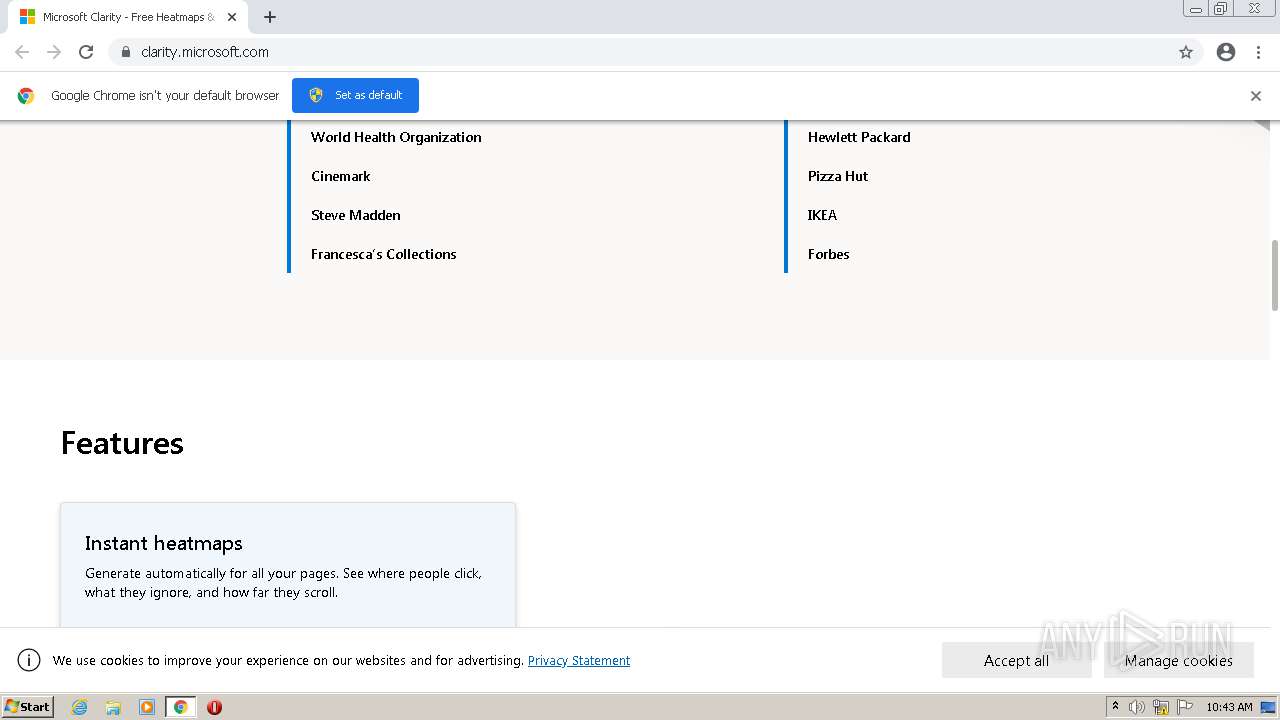Image resolution: width=1280 pixels, height=720 pixels.
Task: Reload the Clarity page
Action: pyautogui.click(x=86, y=52)
